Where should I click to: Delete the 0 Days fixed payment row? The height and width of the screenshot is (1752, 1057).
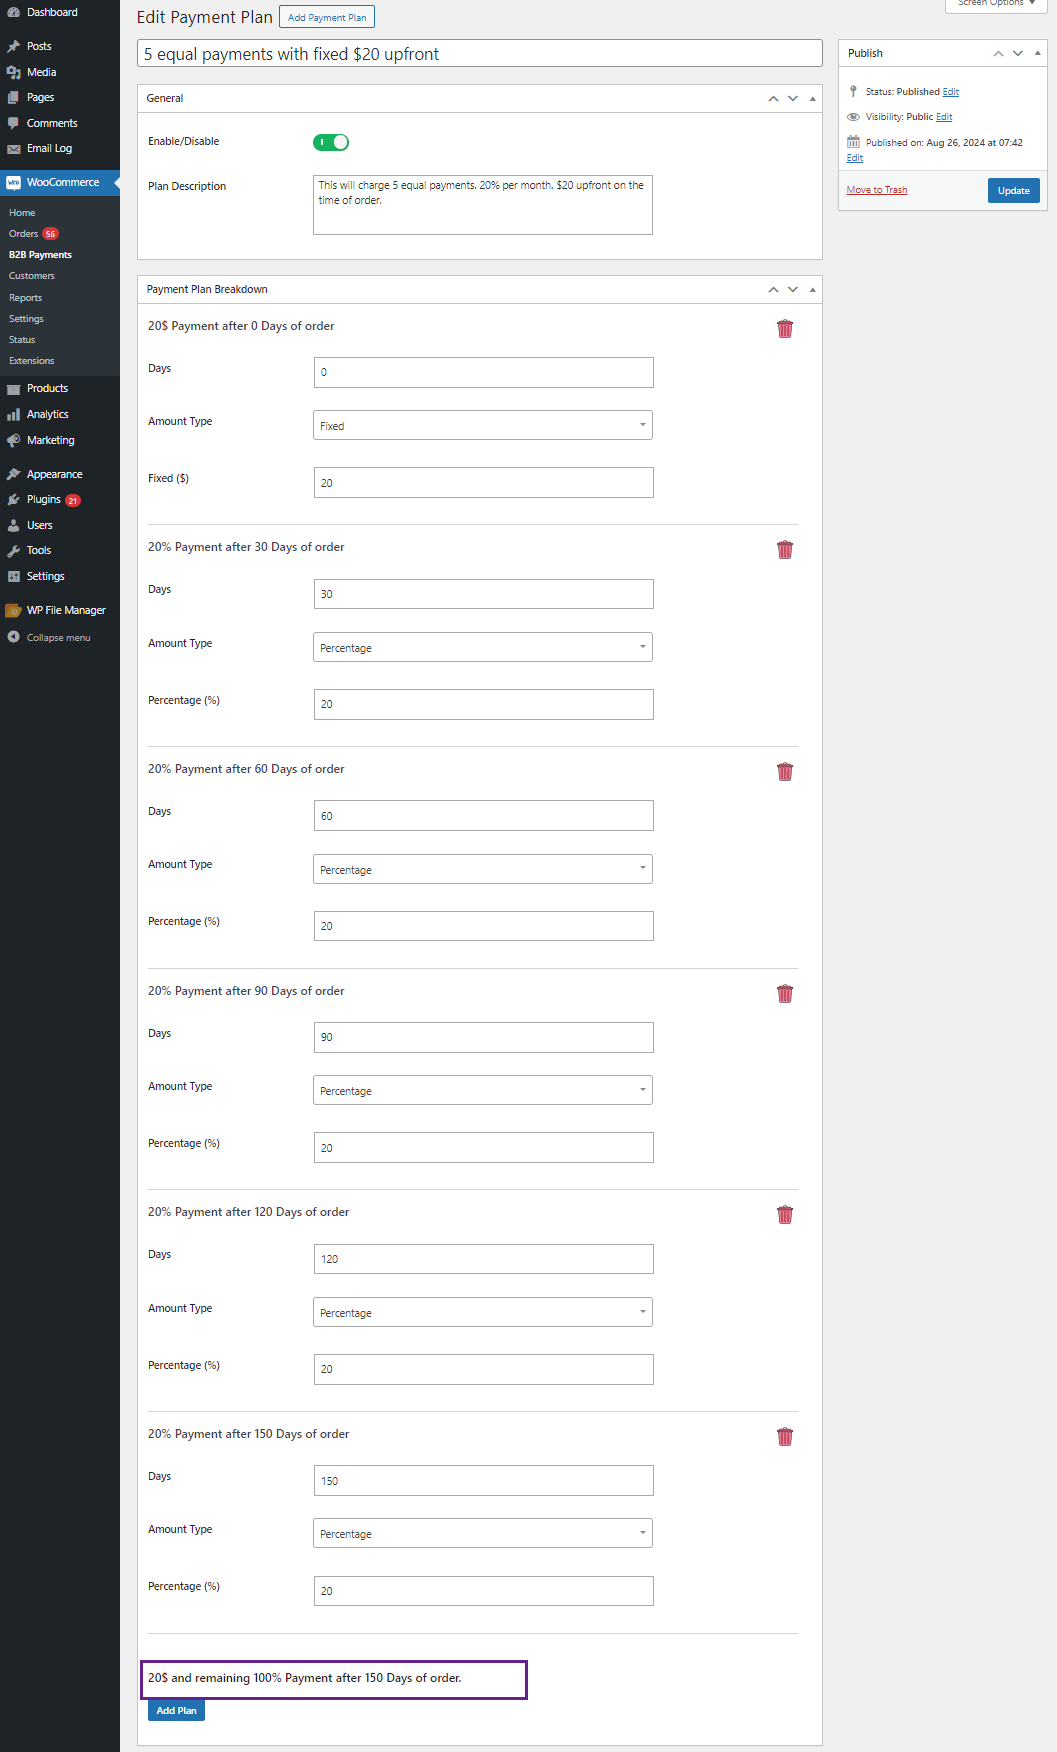click(x=785, y=329)
